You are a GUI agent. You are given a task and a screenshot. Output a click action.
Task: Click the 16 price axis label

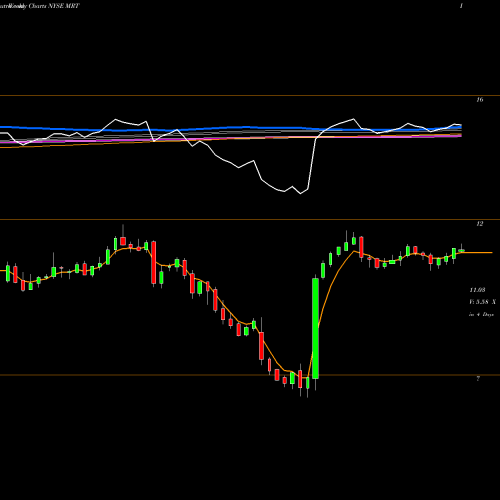tap(480, 100)
